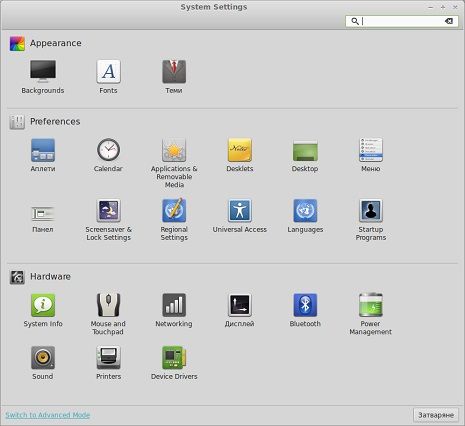The width and height of the screenshot is (465, 426).
Task: Click the Затваряне close button
Action: (436, 415)
